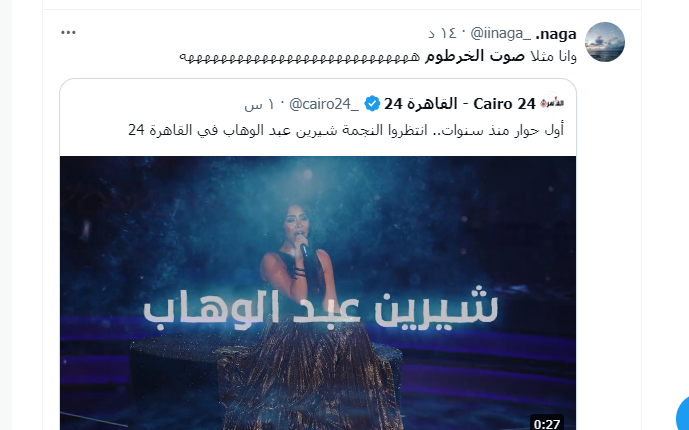The image size is (689, 430).
Task: Click the small Cairo 24 logo avatar
Action: click(x=552, y=104)
